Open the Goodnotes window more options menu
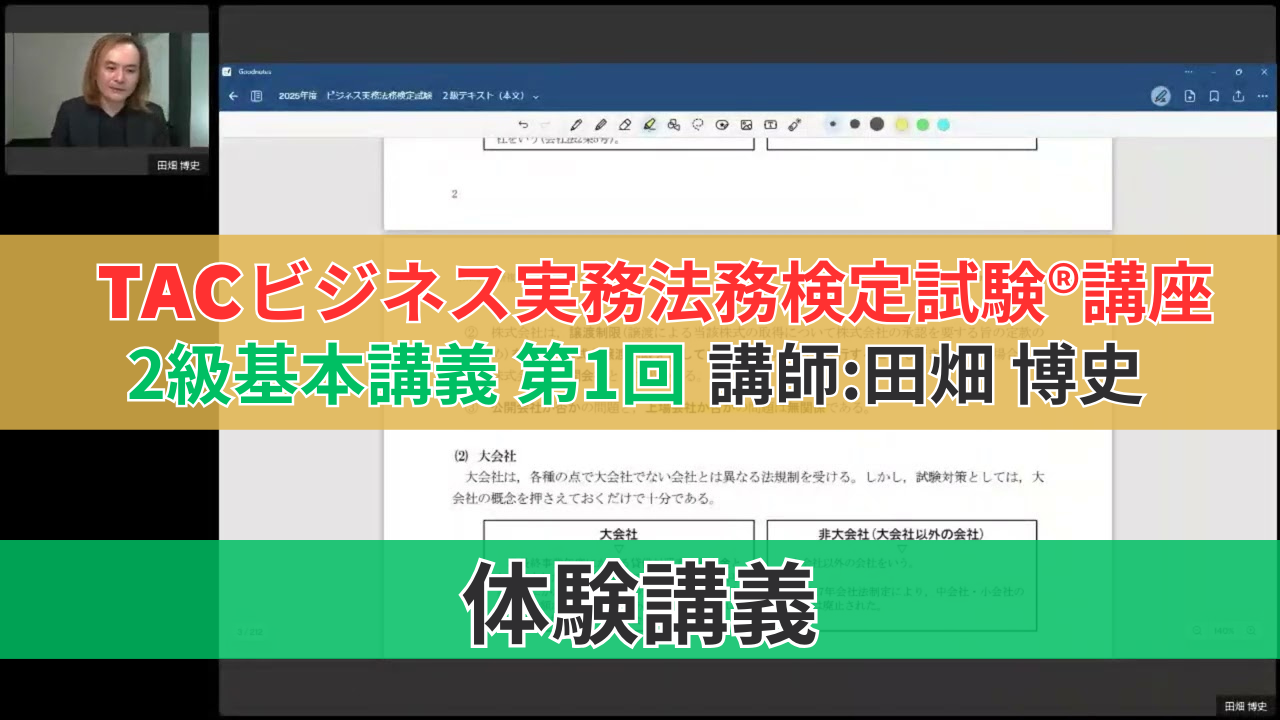Screen dimensions: 1280x720 1188,72
